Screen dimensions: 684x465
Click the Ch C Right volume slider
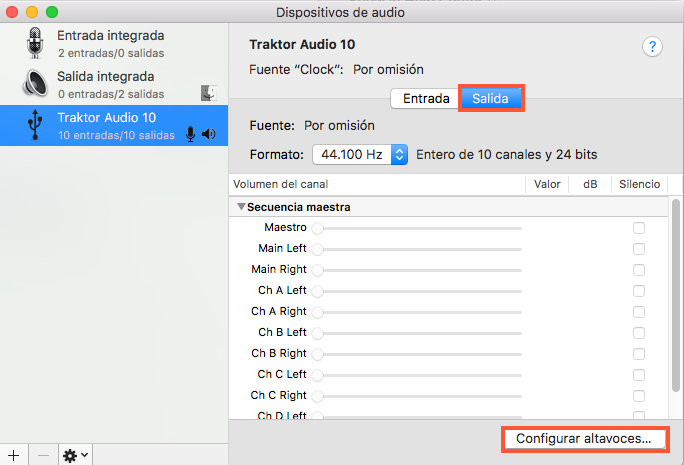tap(417, 396)
